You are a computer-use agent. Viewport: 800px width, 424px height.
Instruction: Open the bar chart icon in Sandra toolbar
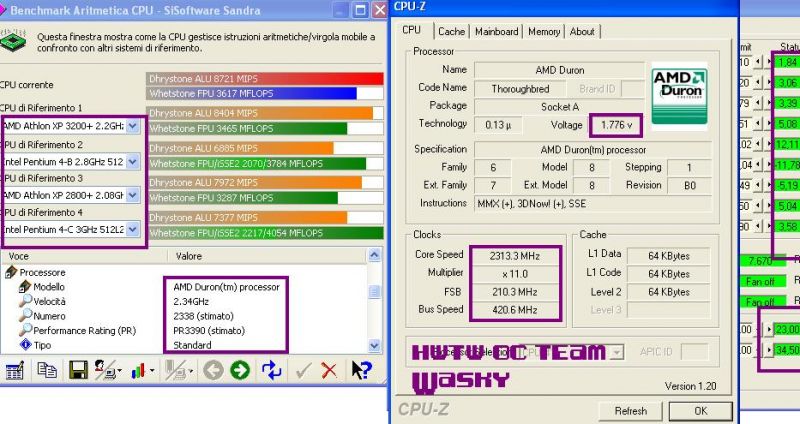coord(139,371)
